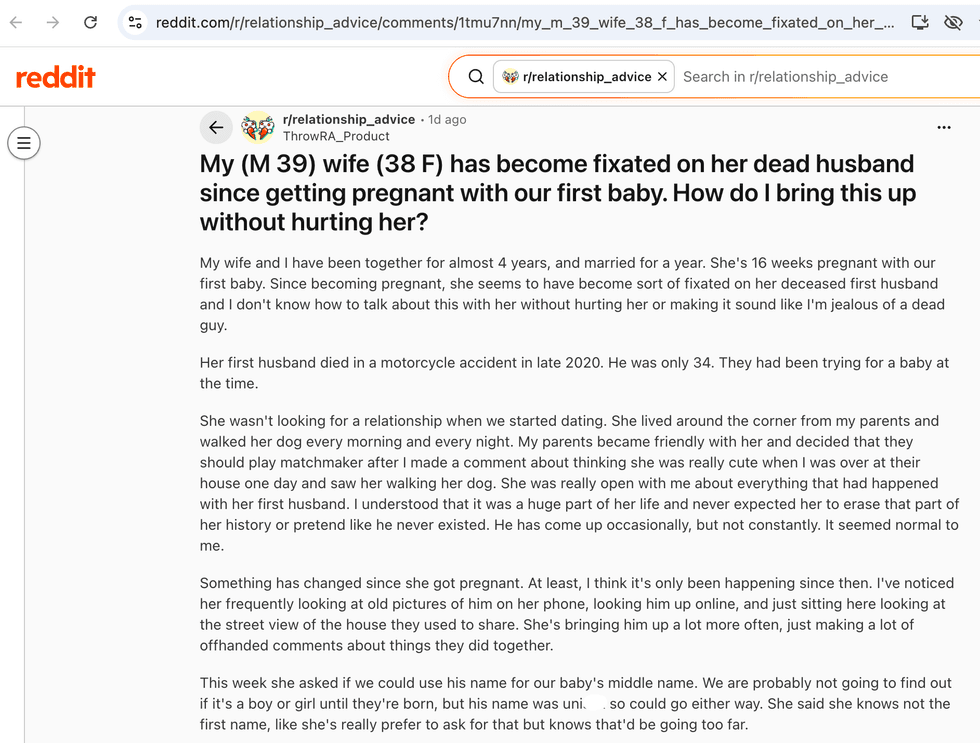Open the r/relationship_advice community avatar
This screenshot has height=743, width=980.
(258, 127)
